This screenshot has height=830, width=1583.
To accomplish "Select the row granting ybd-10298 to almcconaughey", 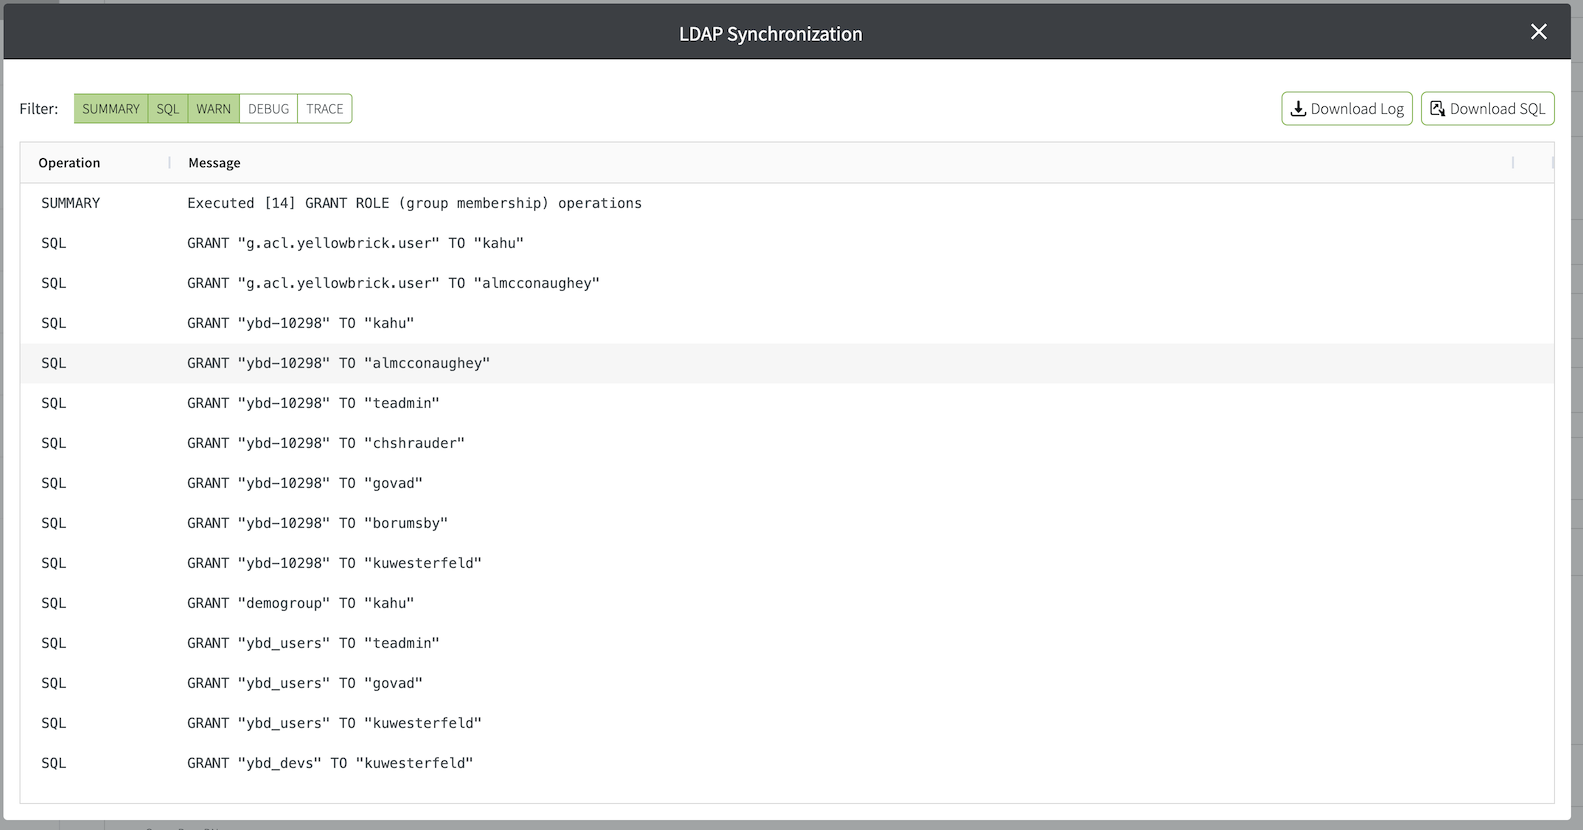I will click(x=338, y=363).
